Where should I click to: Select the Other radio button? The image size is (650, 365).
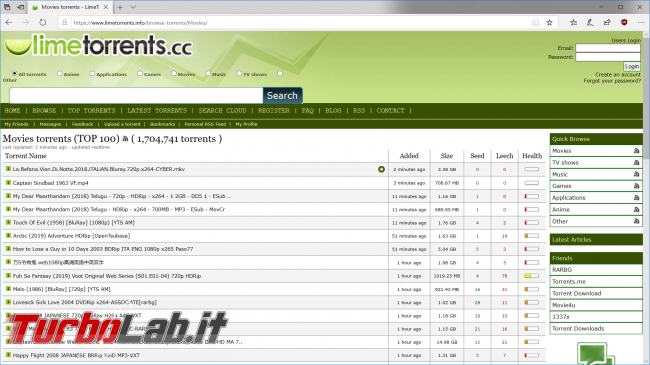(x=280, y=73)
